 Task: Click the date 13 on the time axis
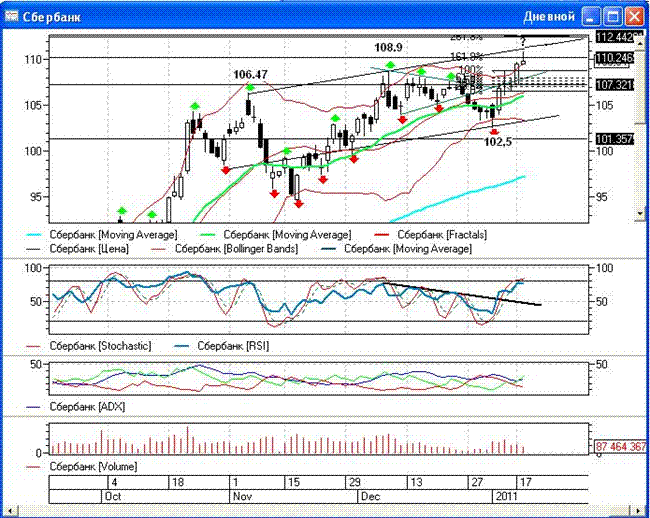click(416, 482)
